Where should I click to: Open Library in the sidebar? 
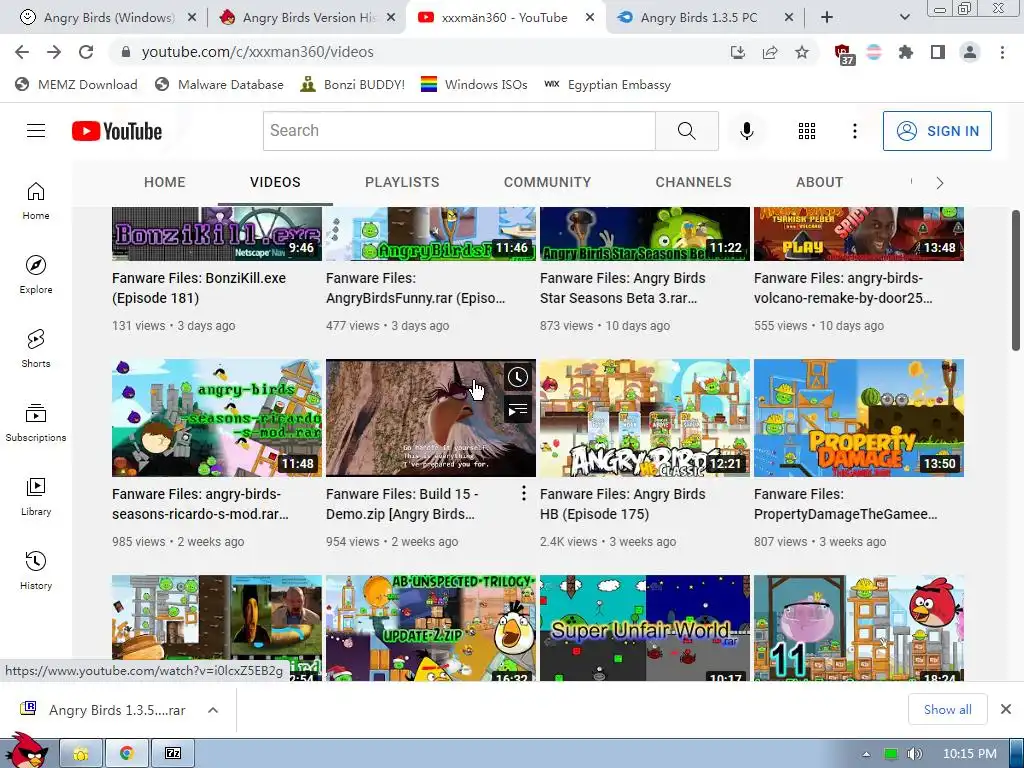tap(36, 496)
